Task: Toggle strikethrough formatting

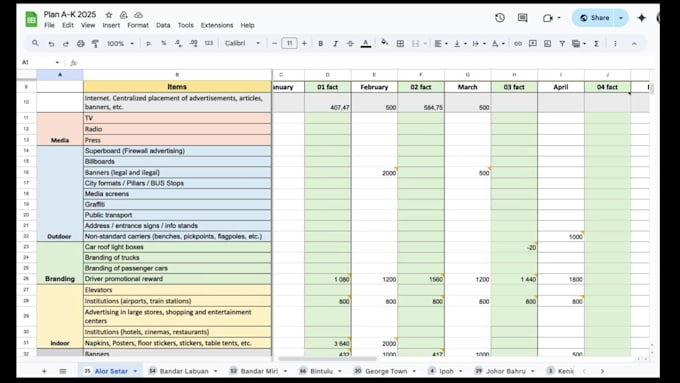Action: [350, 43]
